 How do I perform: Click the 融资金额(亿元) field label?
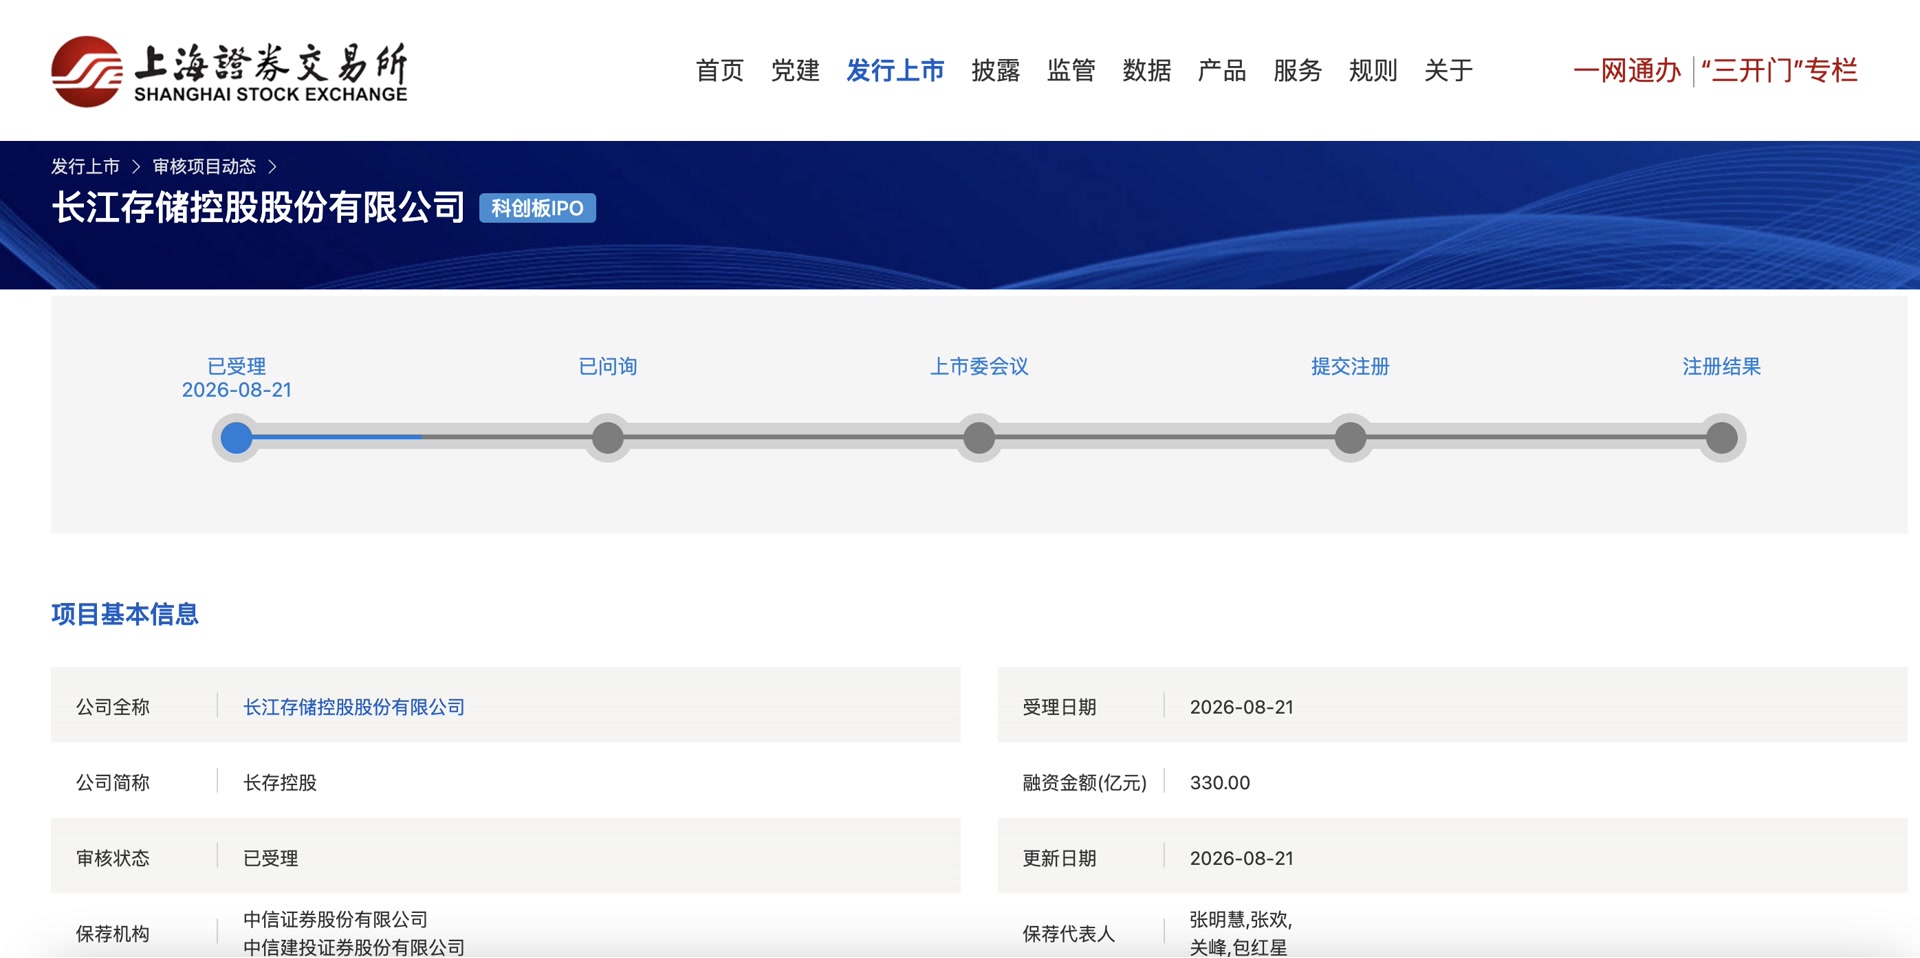point(1085,783)
